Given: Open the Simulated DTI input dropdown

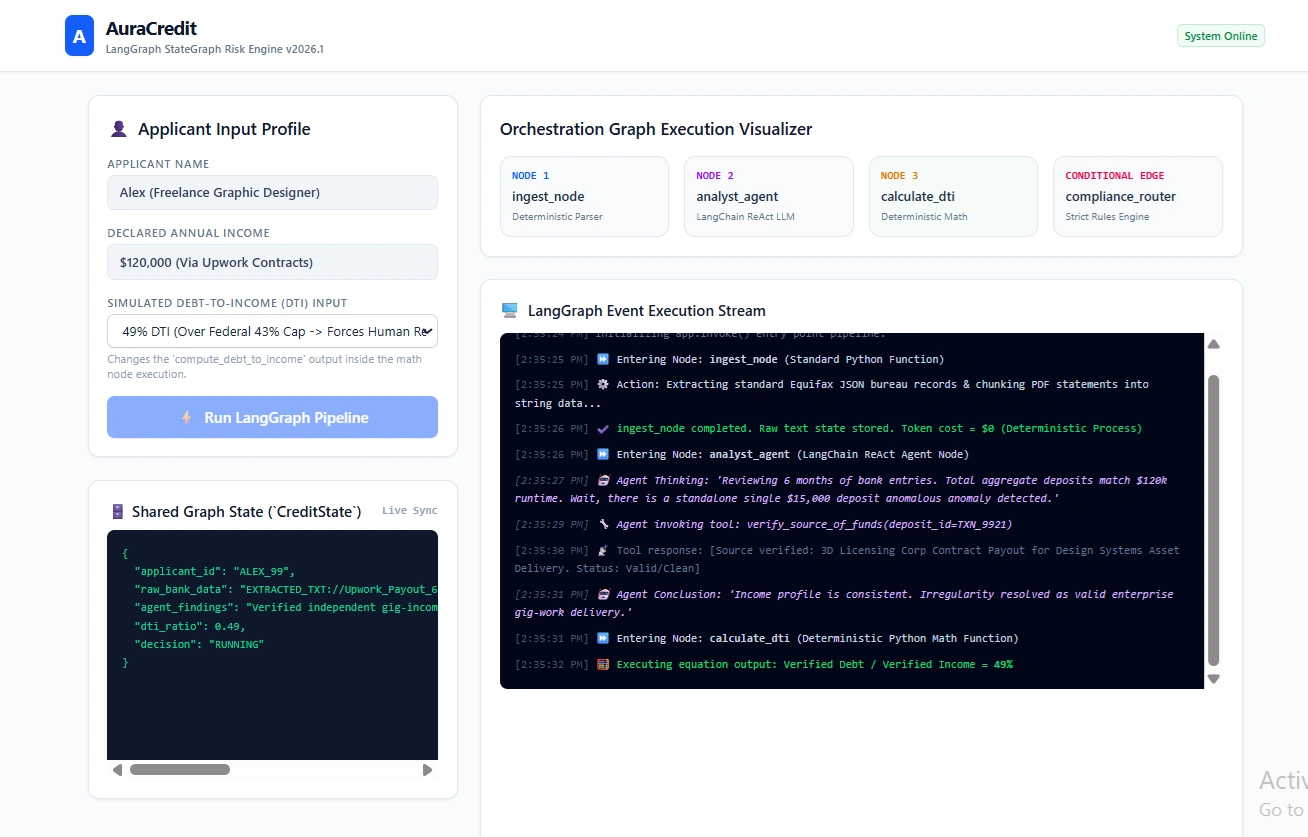Looking at the screenshot, I should pyautogui.click(x=272, y=331).
